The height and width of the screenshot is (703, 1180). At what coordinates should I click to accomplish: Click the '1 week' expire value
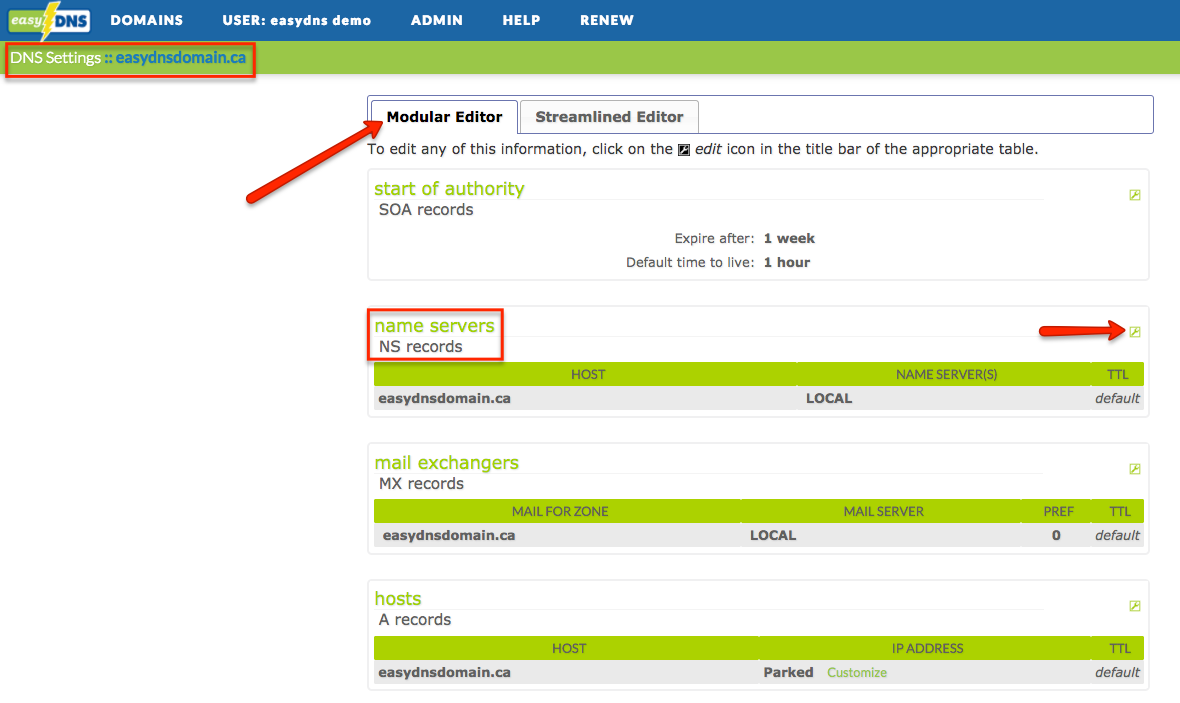789,239
